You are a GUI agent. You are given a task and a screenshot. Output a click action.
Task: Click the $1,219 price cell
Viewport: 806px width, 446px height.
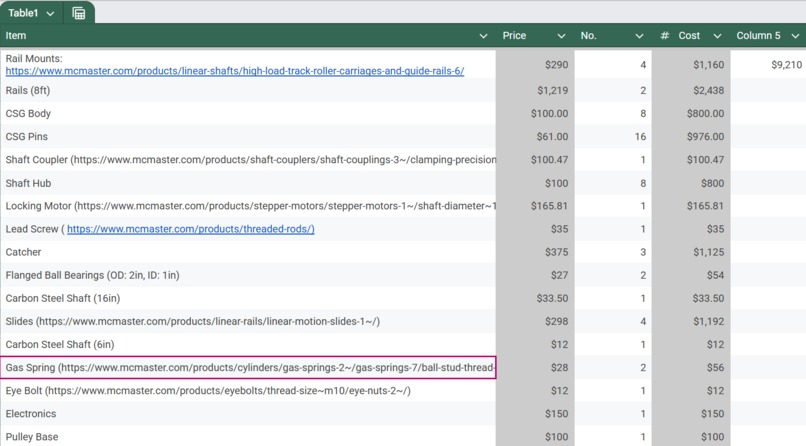[x=535, y=90]
